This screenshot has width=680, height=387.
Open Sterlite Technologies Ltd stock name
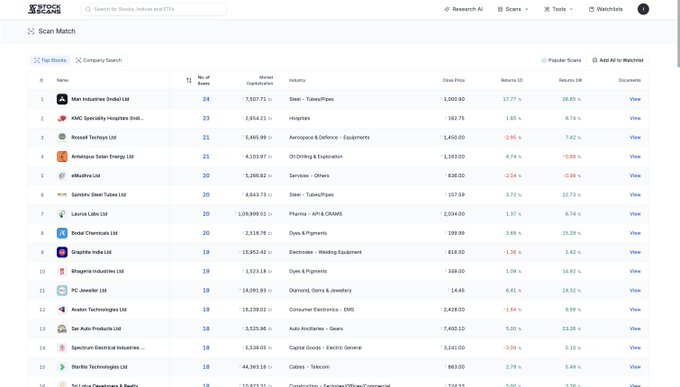99,367
